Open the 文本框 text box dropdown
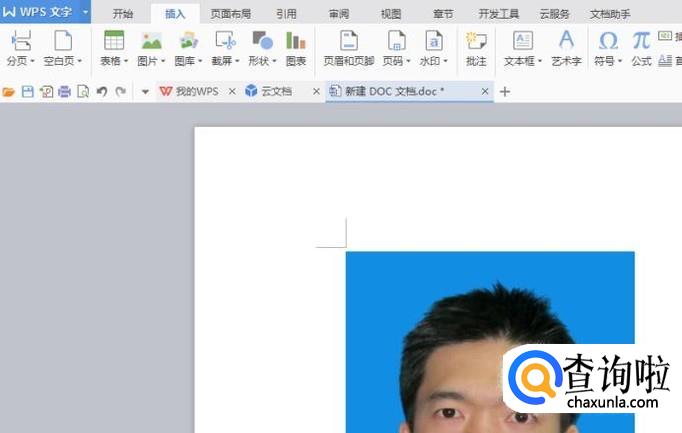The height and width of the screenshot is (433, 682). click(x=540, y=62)
